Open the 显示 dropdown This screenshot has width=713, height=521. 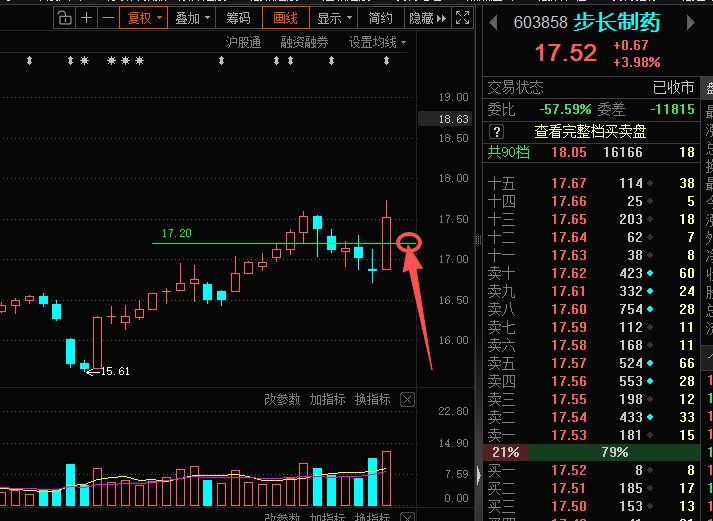click(x=334, y=18)
